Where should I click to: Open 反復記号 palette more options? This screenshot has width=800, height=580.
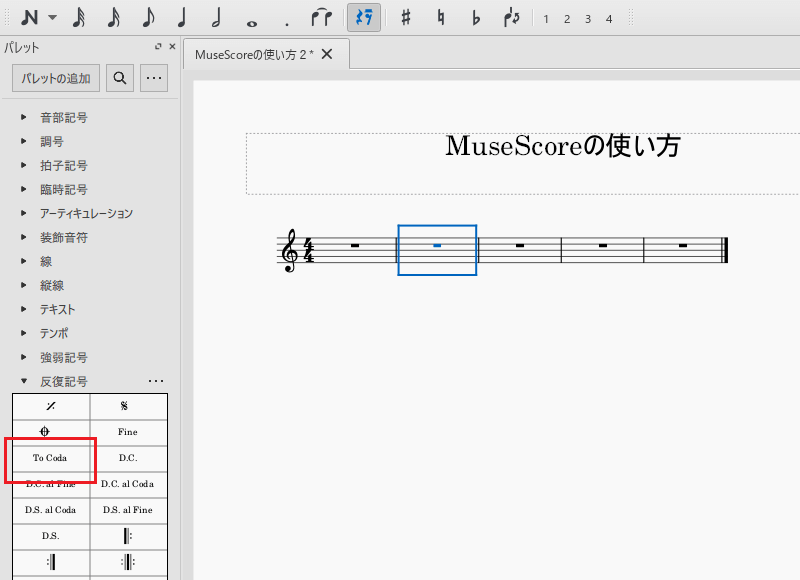click(x=156, y=381)
